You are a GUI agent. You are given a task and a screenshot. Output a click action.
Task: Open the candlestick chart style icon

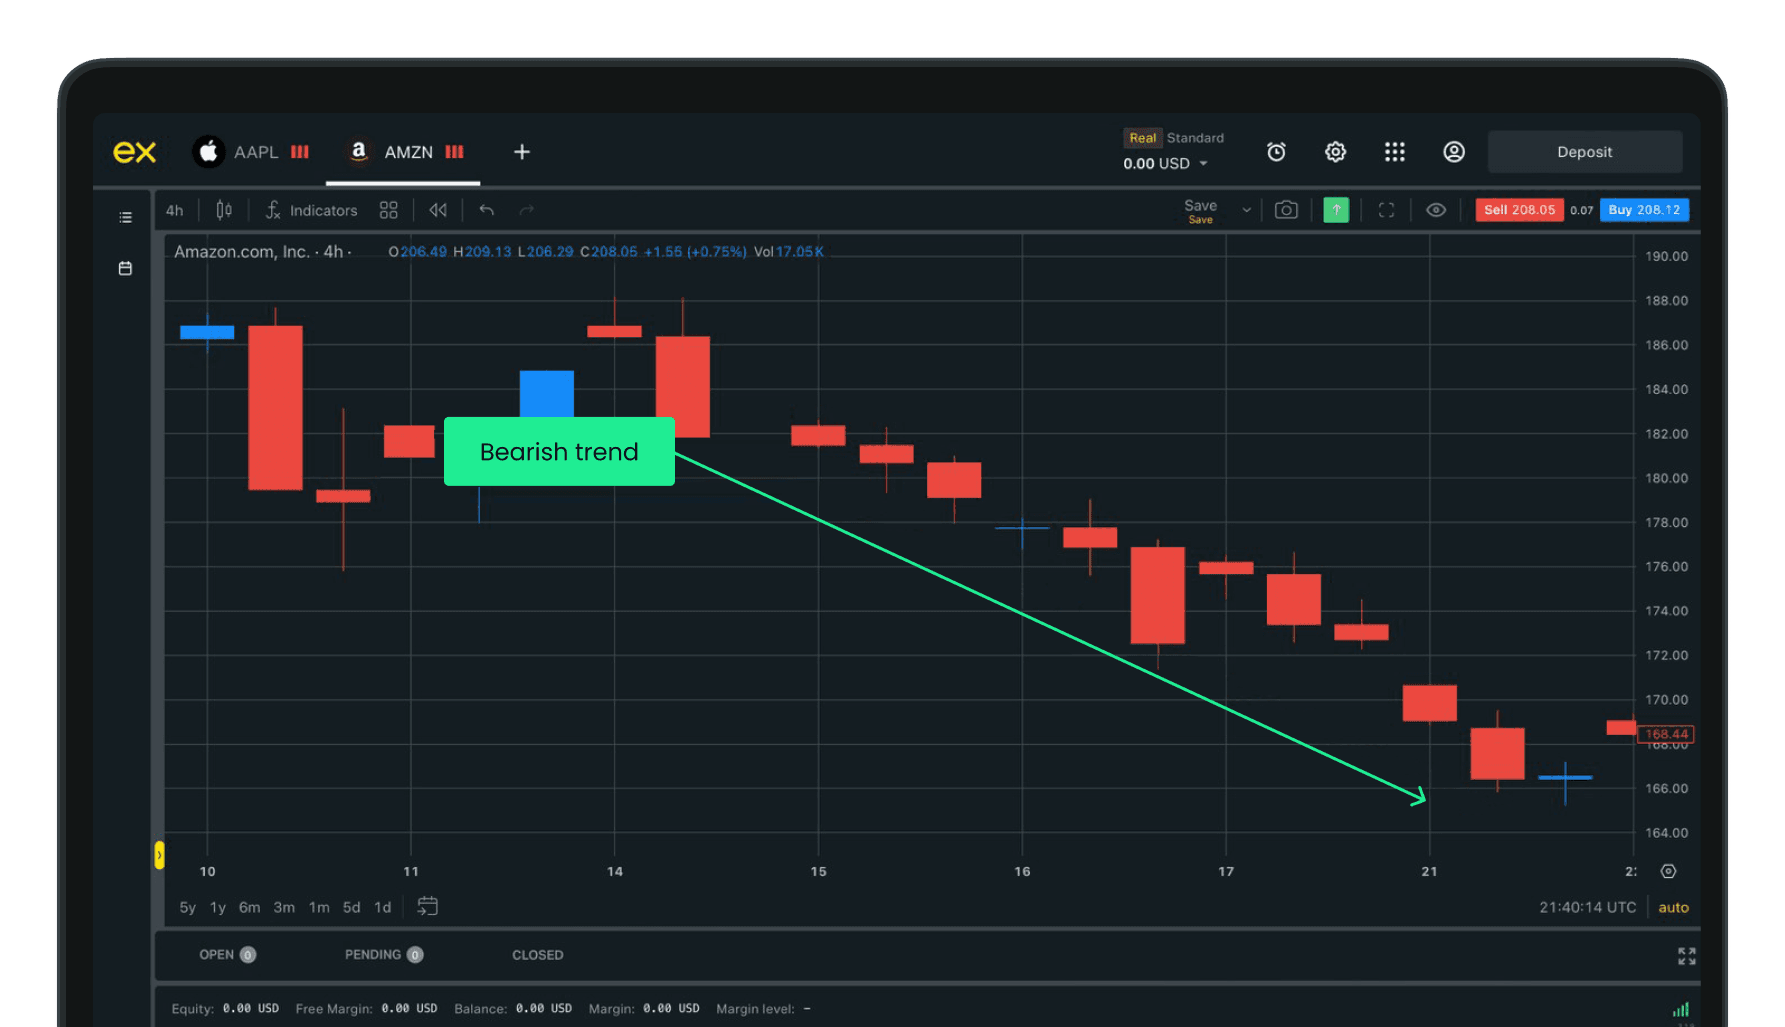click(x=224, y=210)
